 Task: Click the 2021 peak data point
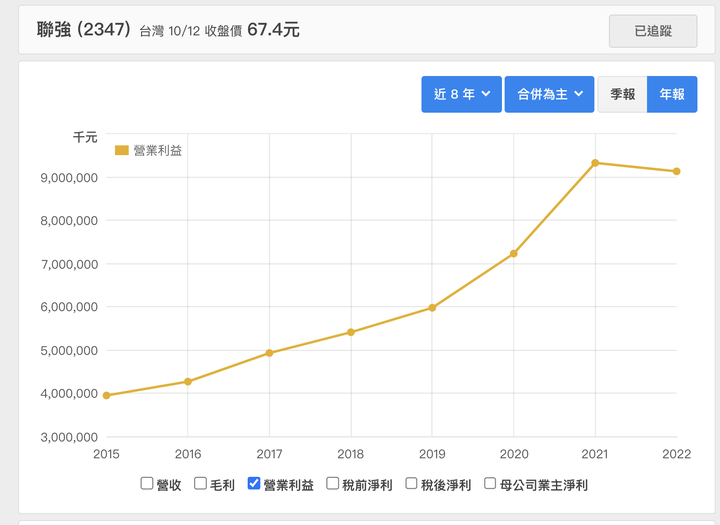595,163
